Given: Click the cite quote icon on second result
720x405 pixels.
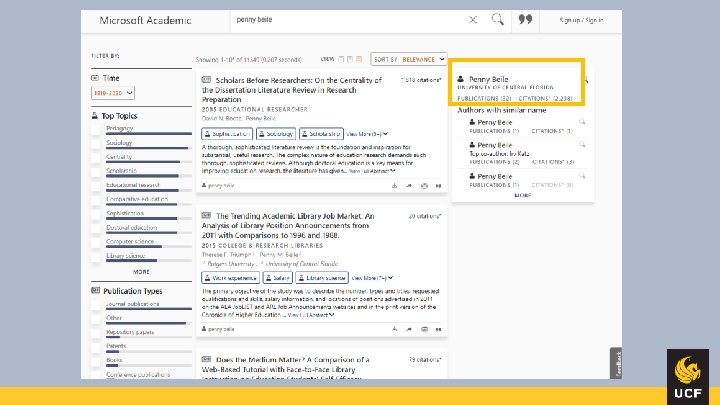Looking at the screenshot, I should [x=439, y=329].
